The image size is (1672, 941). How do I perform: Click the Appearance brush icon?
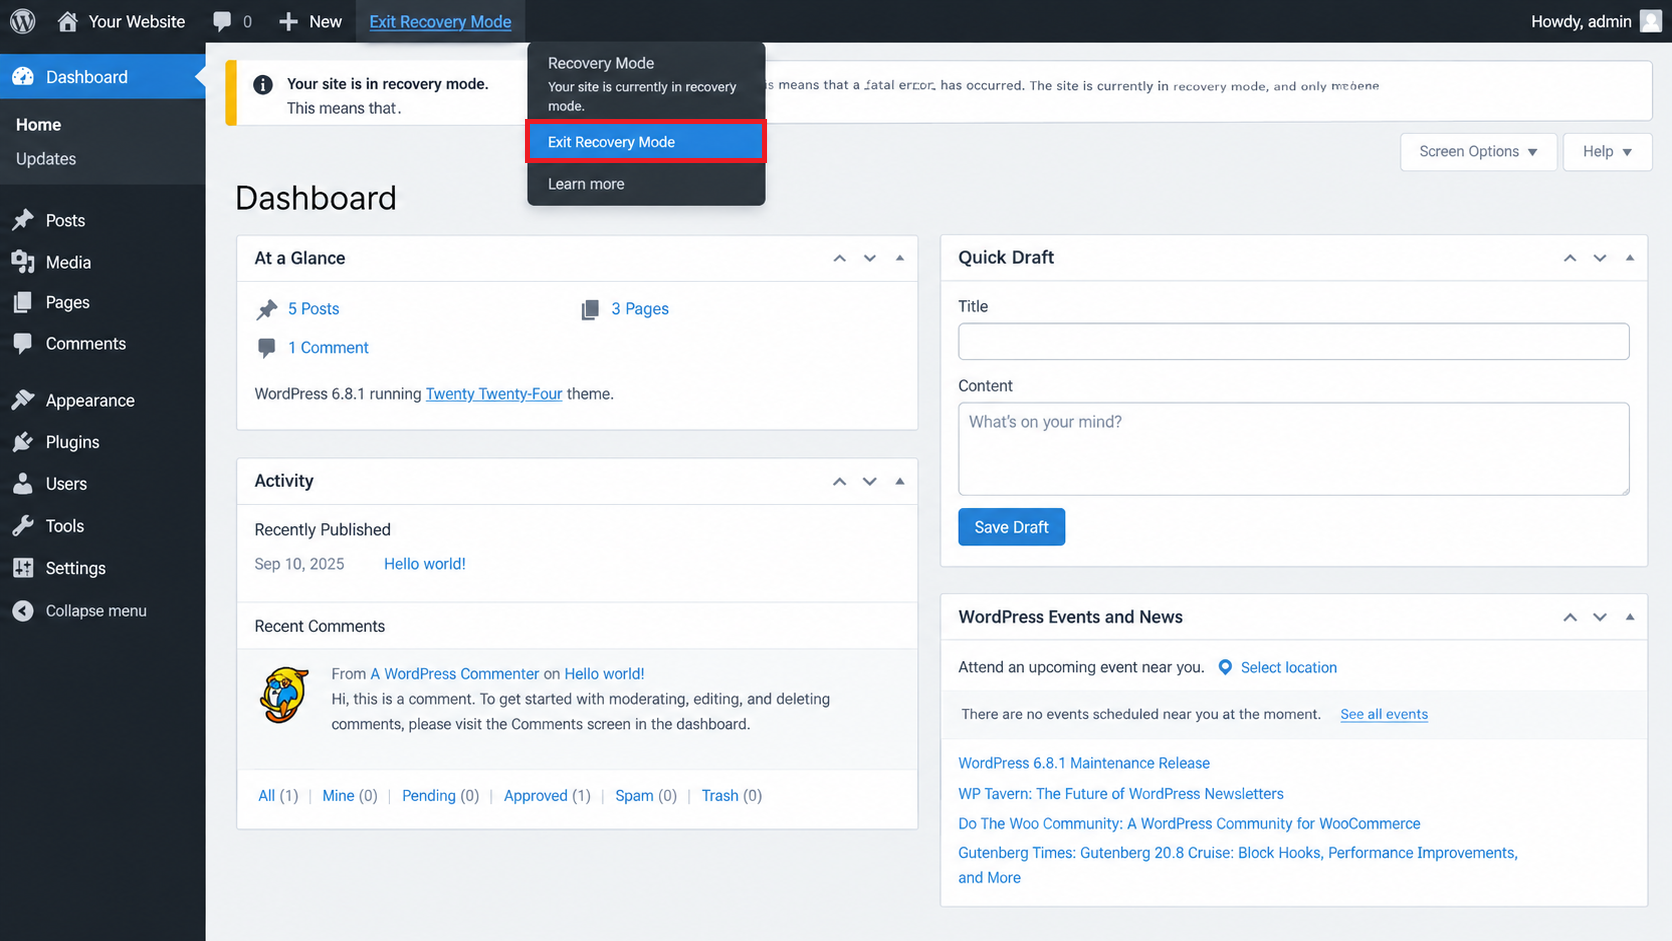(x=23, y=400)
